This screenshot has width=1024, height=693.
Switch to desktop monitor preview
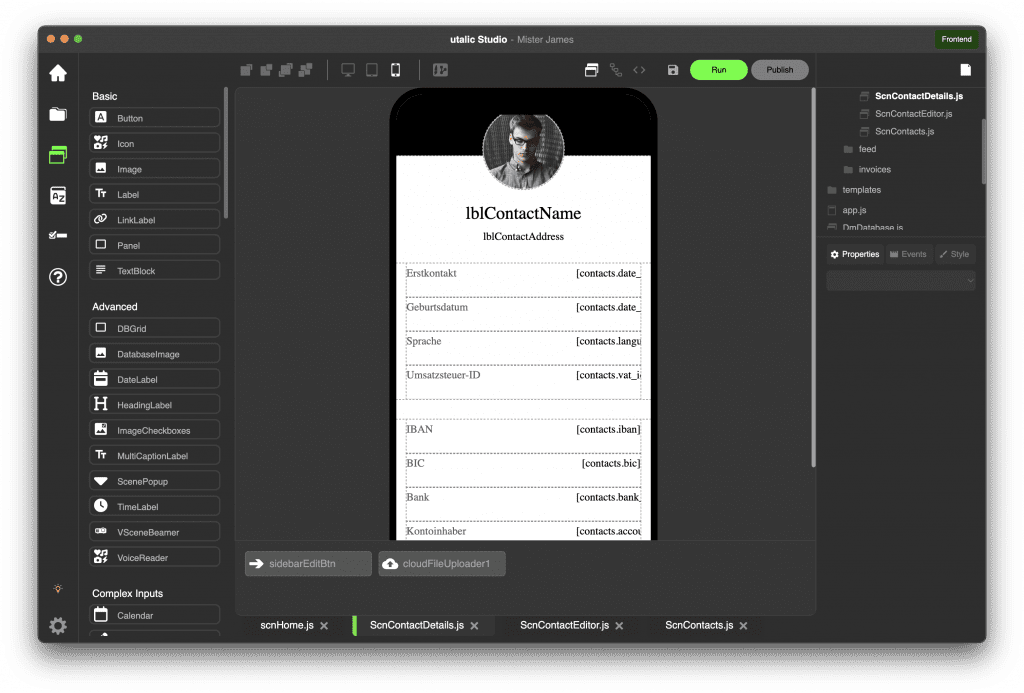(x=348, y=70)
